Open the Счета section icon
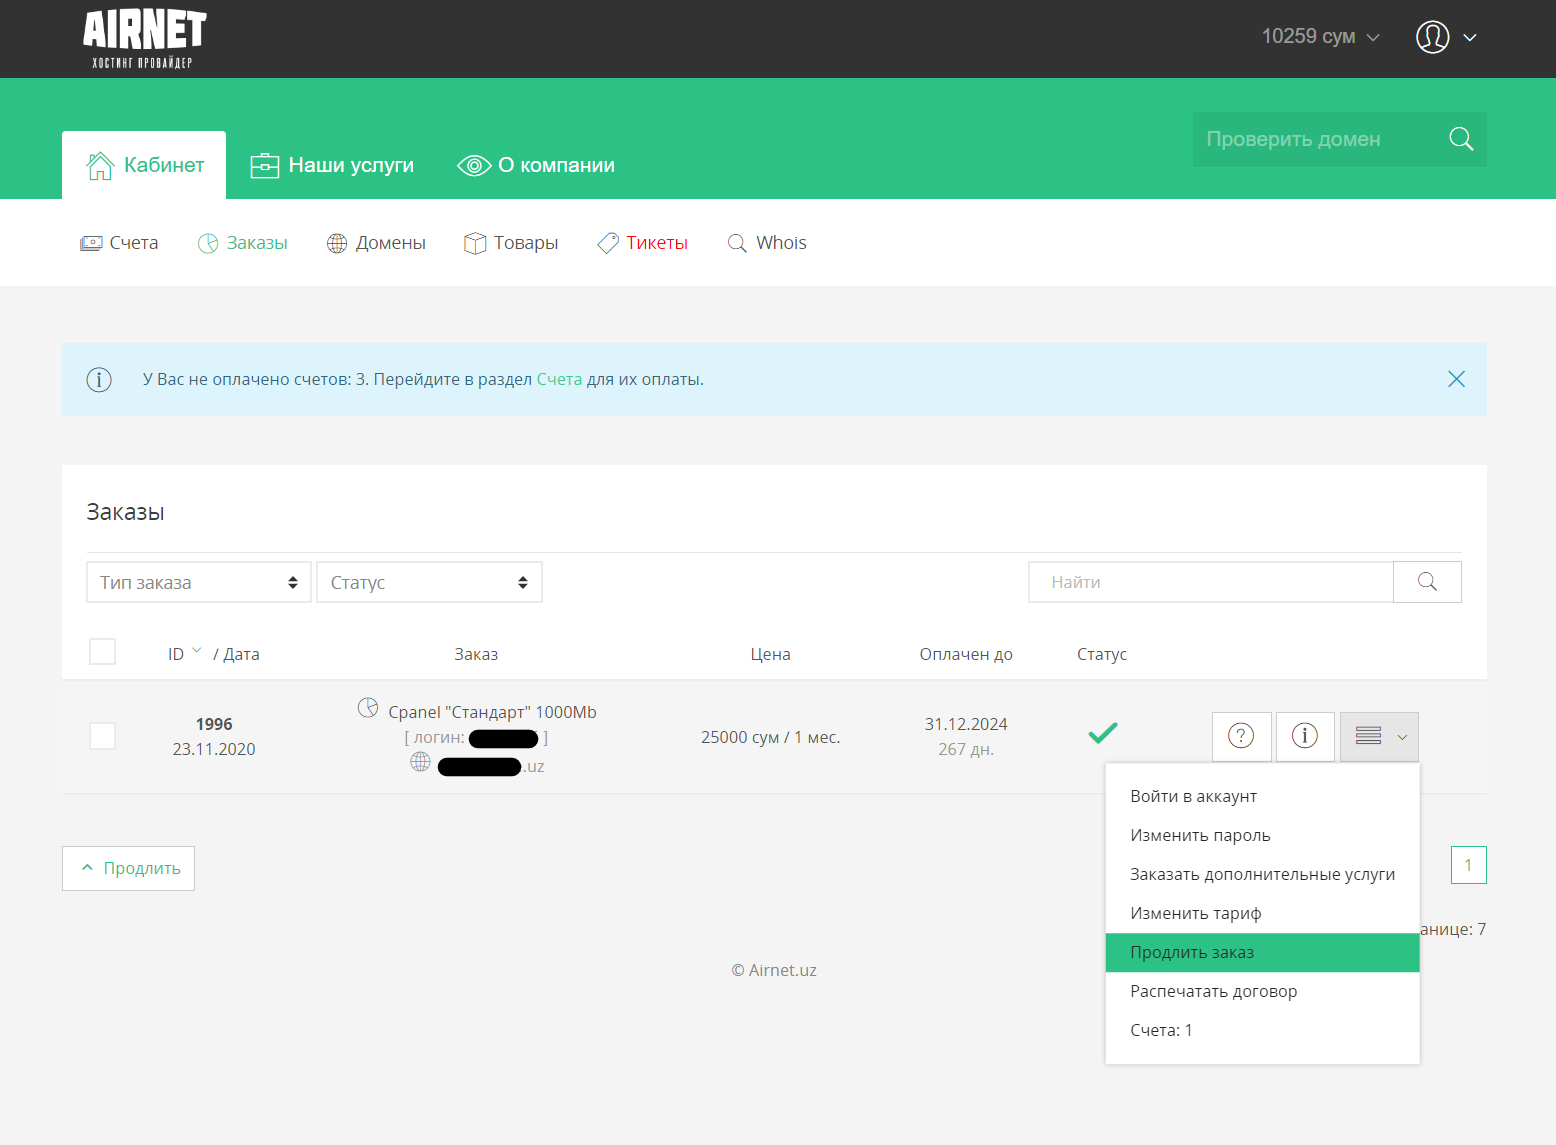 [91, 242]
